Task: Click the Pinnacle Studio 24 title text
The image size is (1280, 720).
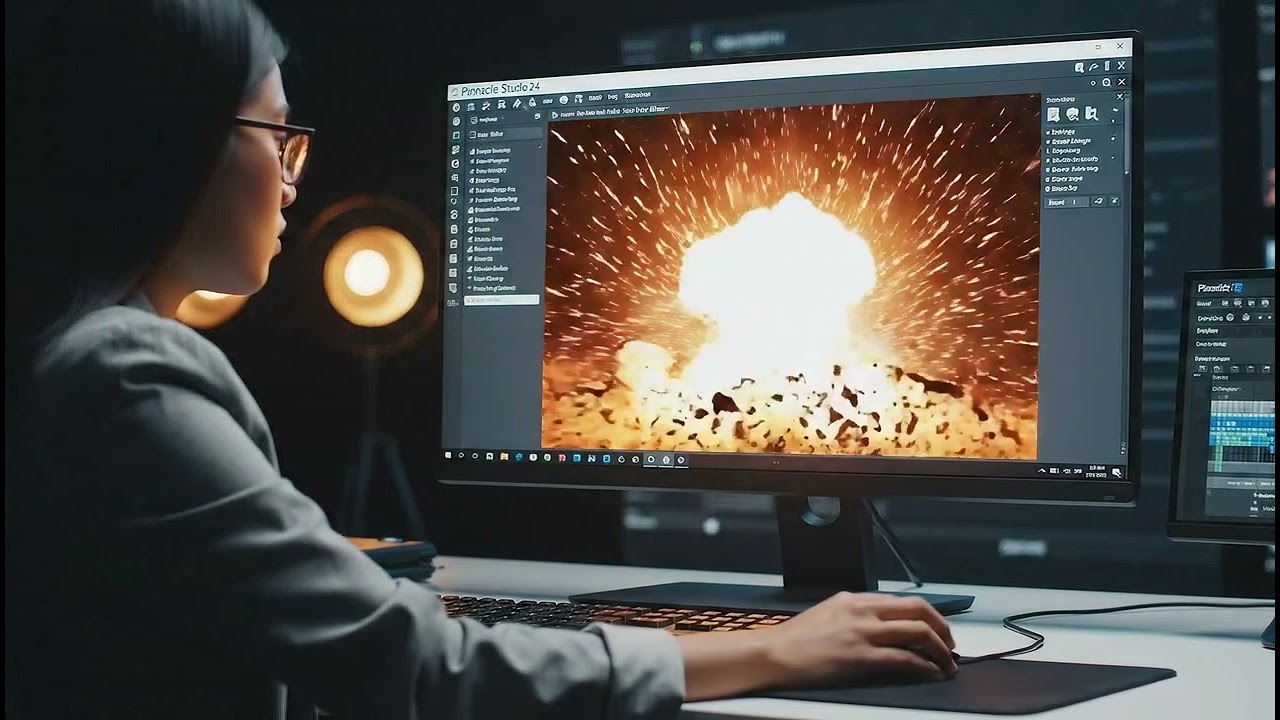Action: pyautogui.click(x=500, y=89)
